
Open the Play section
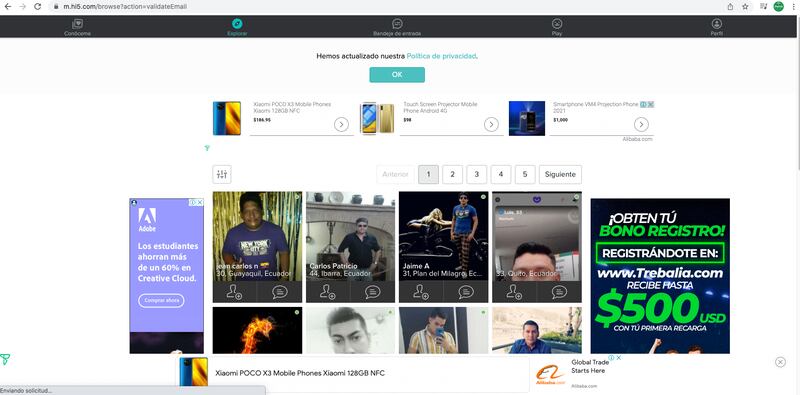point(557,27)
